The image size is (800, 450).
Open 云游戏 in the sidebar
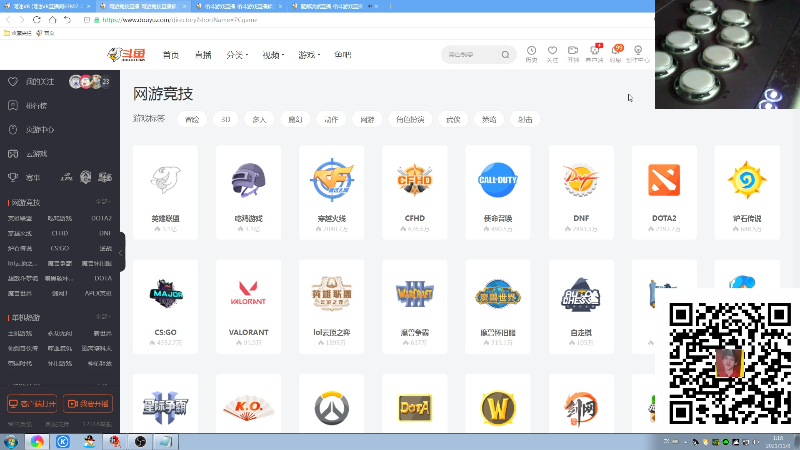(x=36, y=154)
